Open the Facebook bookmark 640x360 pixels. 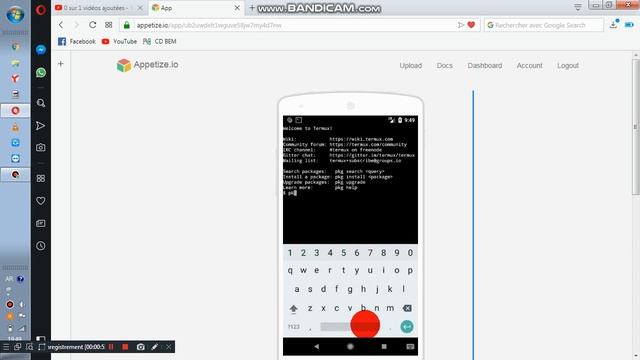(77, 41)
